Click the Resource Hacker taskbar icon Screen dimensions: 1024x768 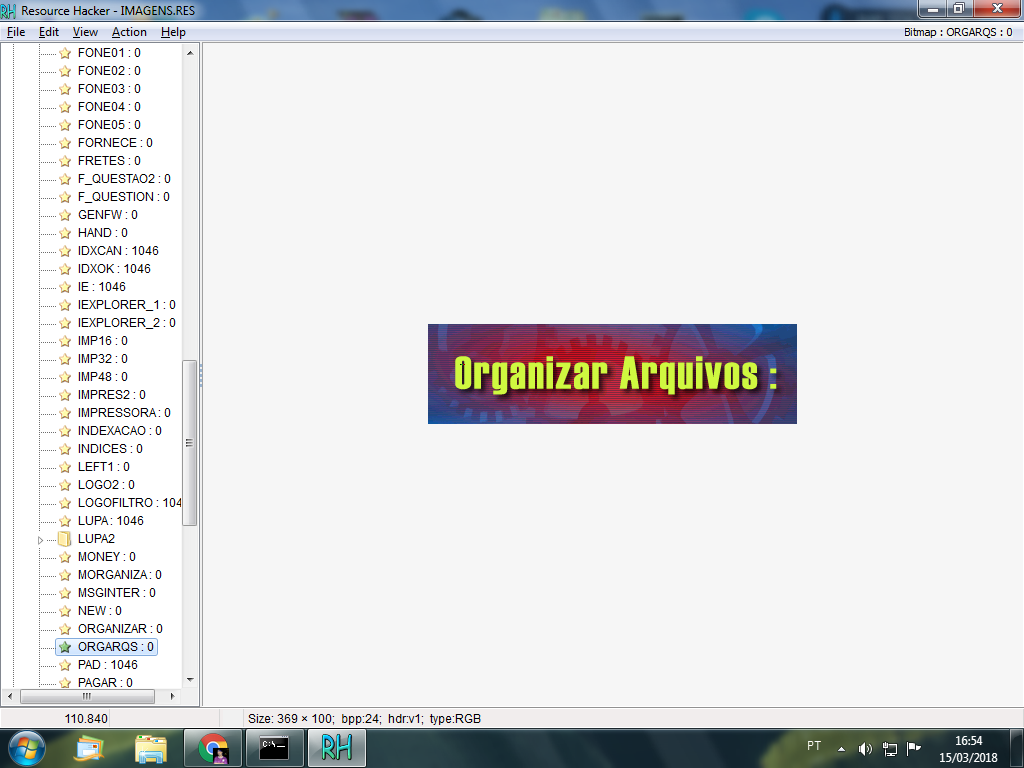(336, 747)
